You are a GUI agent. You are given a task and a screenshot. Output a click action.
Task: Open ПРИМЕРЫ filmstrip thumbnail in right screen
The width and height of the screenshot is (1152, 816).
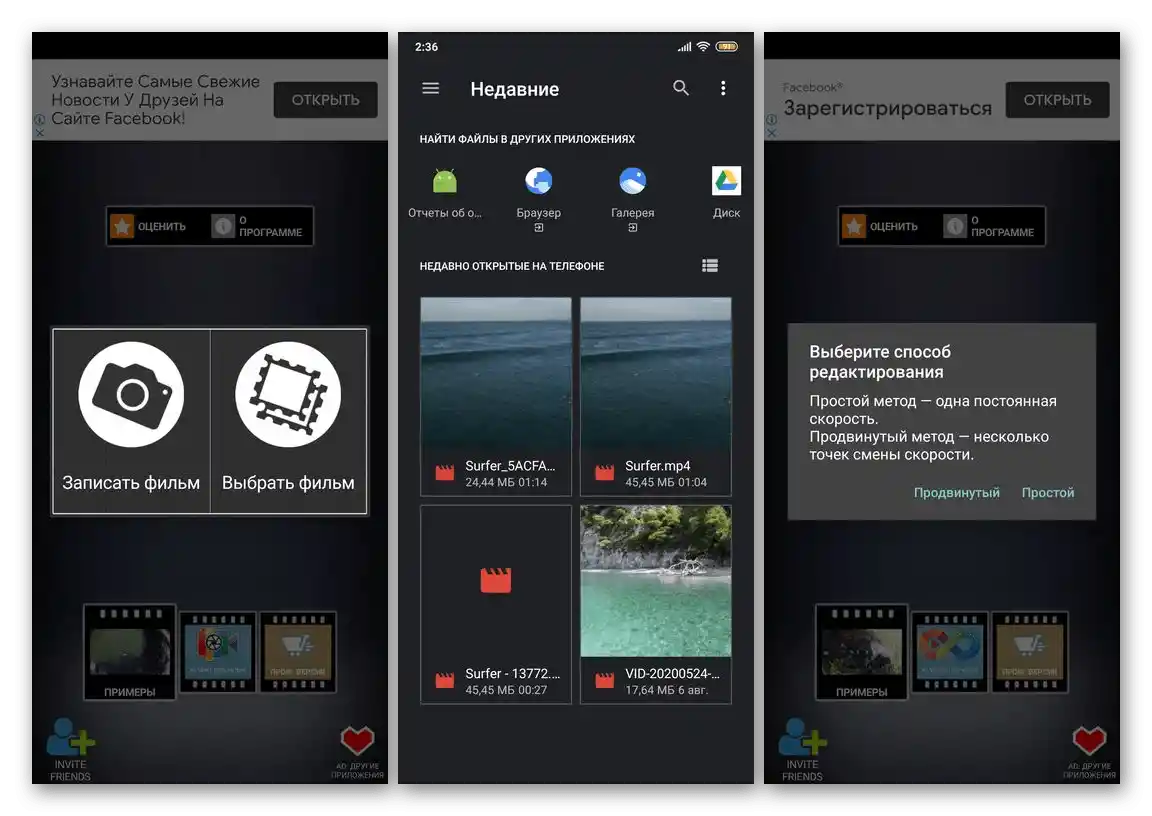pyautogui.click(x=862, y=652)
